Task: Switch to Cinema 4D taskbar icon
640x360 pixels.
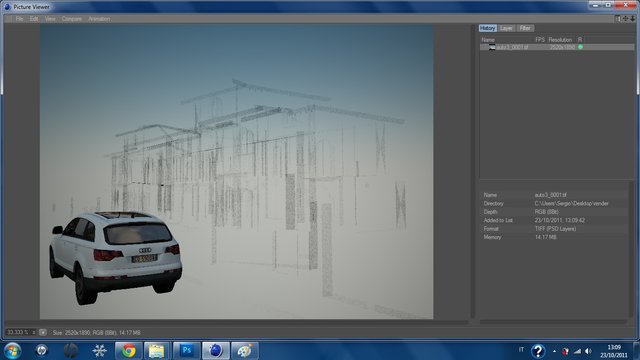Action: 216,351
